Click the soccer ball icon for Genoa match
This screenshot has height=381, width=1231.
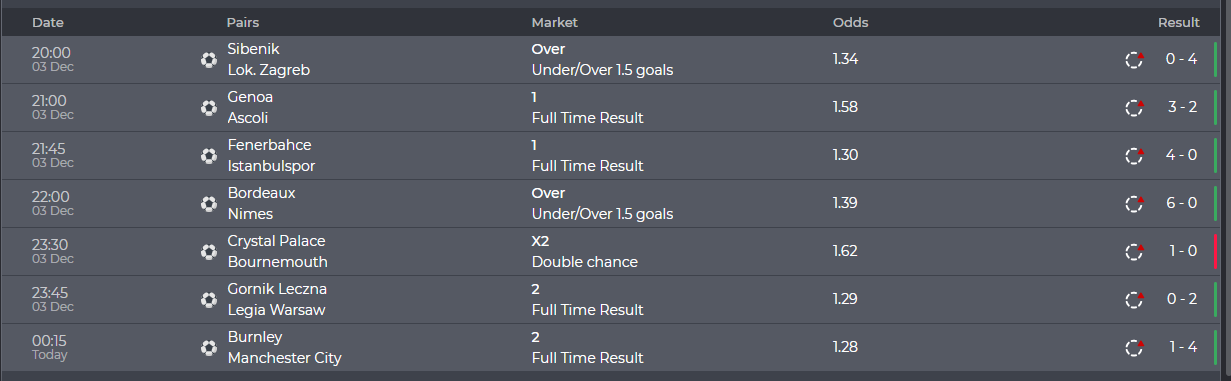pos(208,108)
